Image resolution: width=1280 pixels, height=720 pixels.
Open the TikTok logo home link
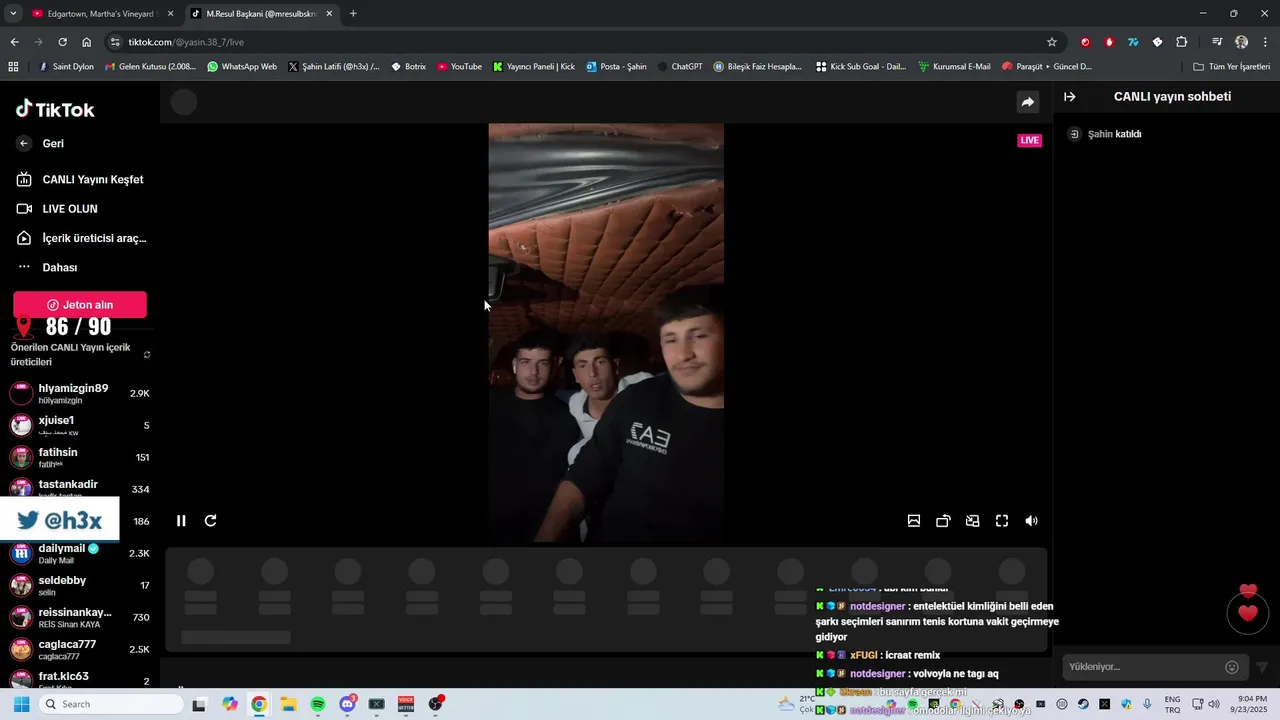pyautogui.click(x=56, y=109)
